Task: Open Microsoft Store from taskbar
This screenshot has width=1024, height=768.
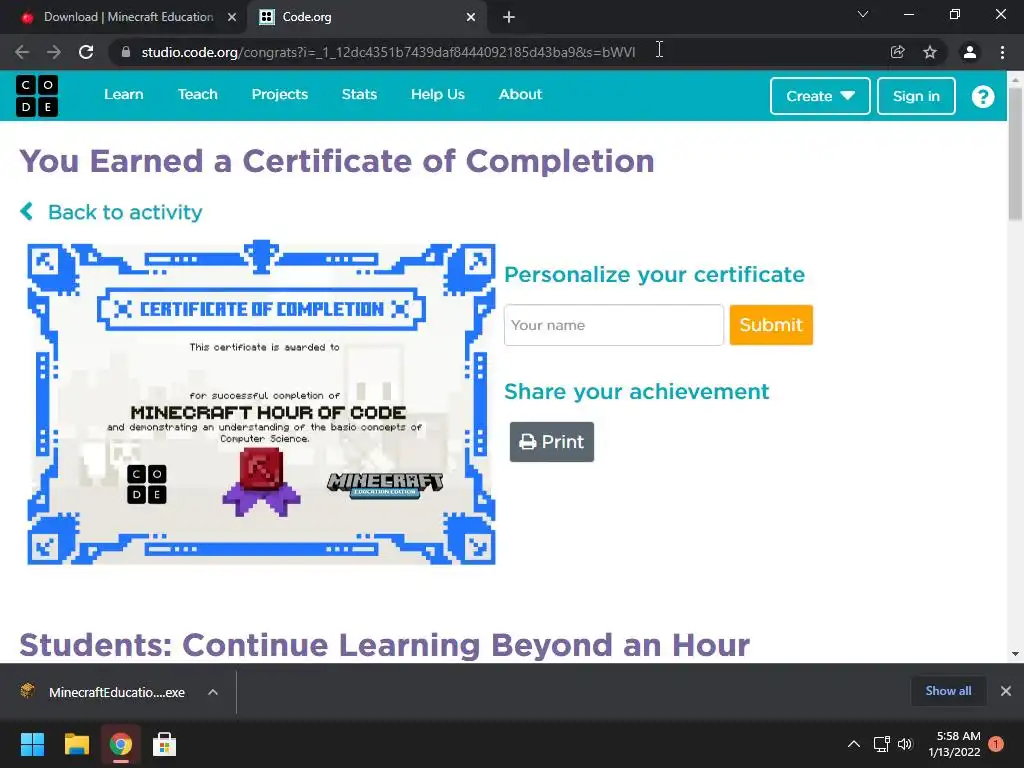Action: coord(165,744)
